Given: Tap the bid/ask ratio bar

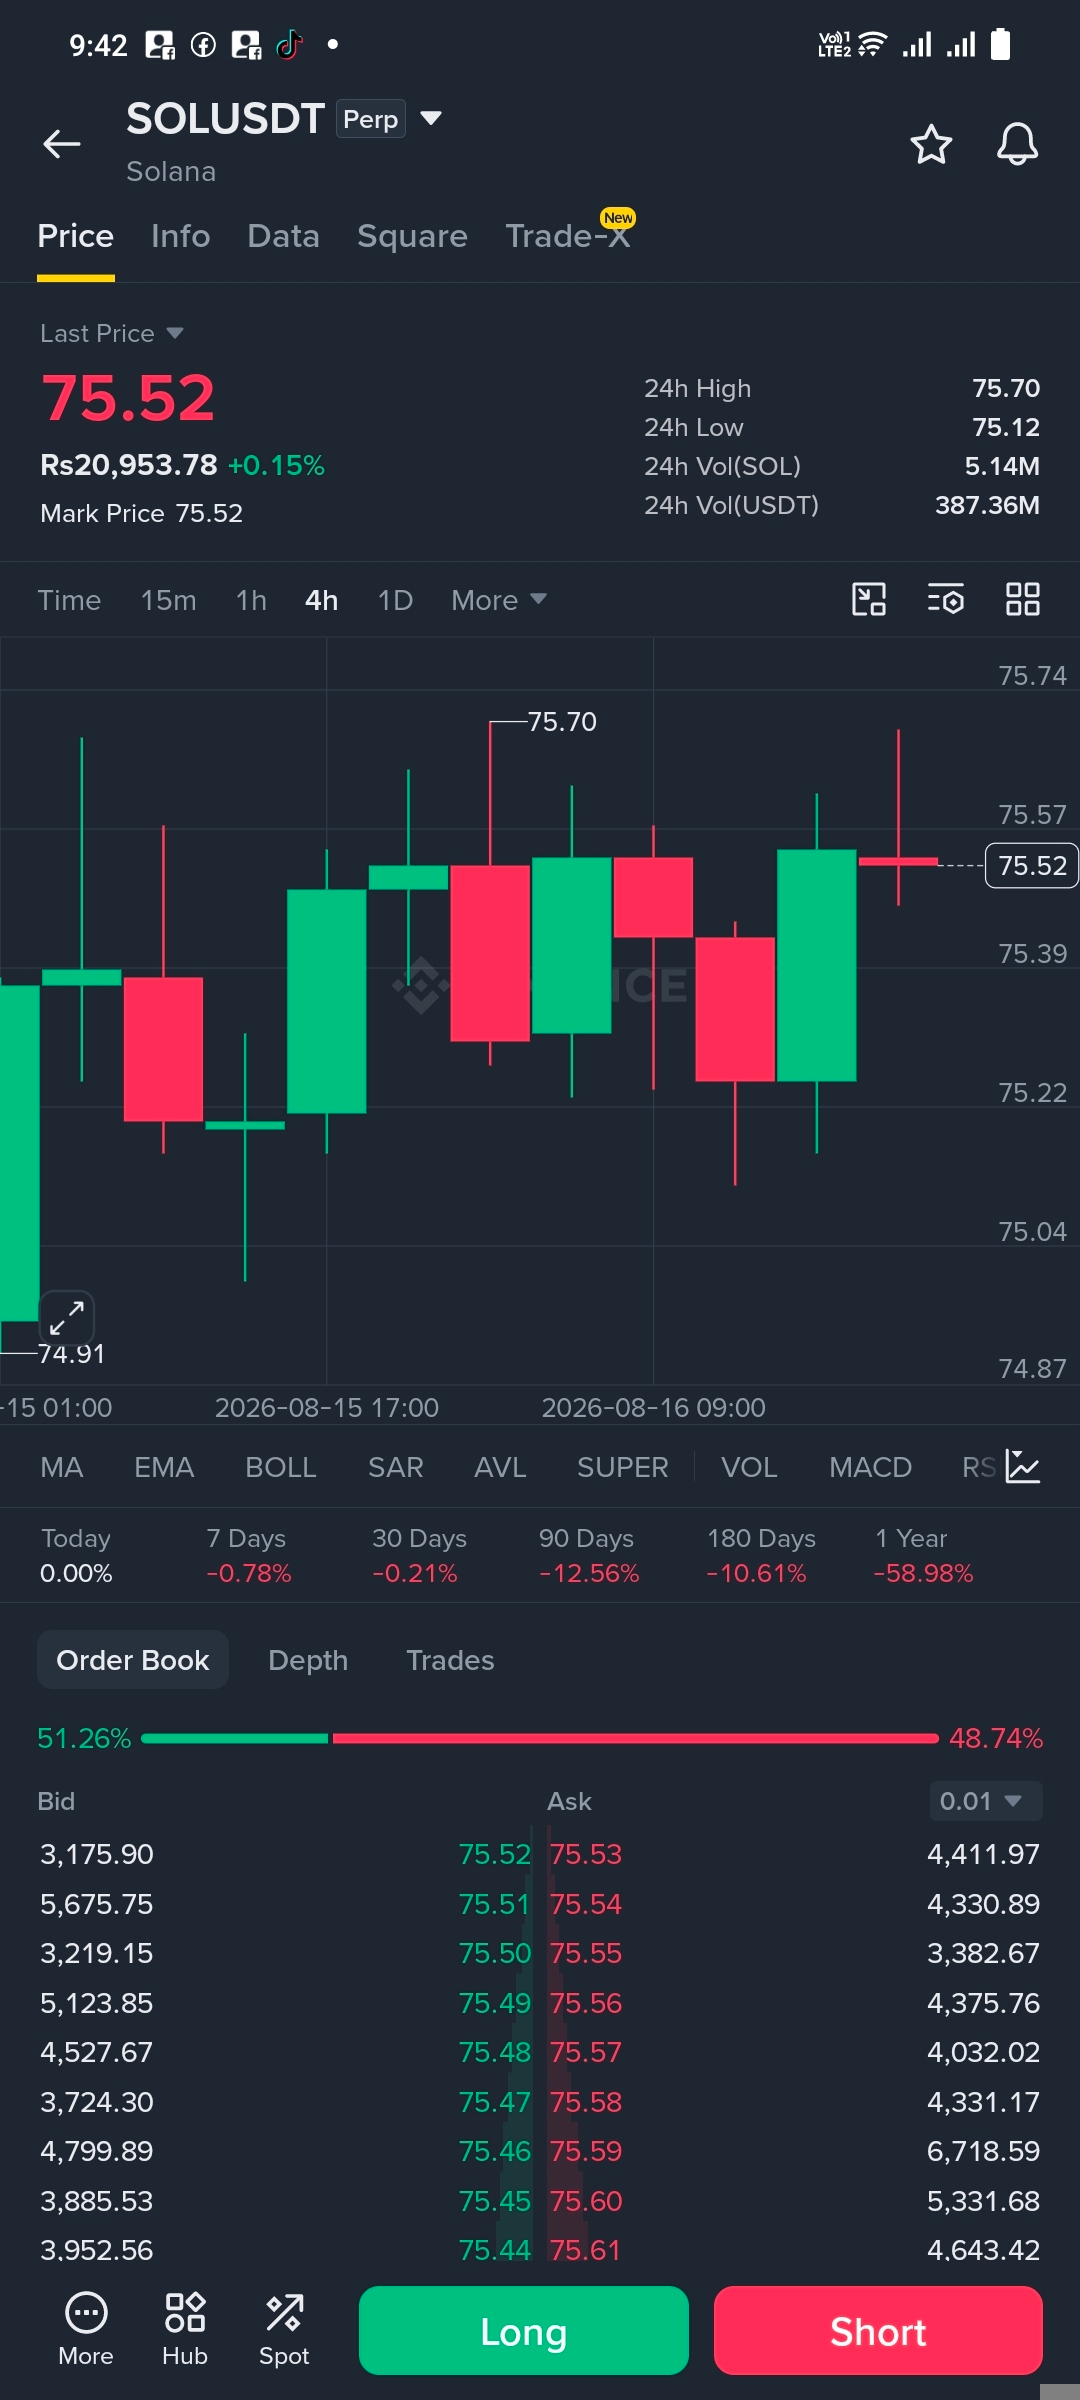Looking at the screenshot, I should [x=540, y=1738].
